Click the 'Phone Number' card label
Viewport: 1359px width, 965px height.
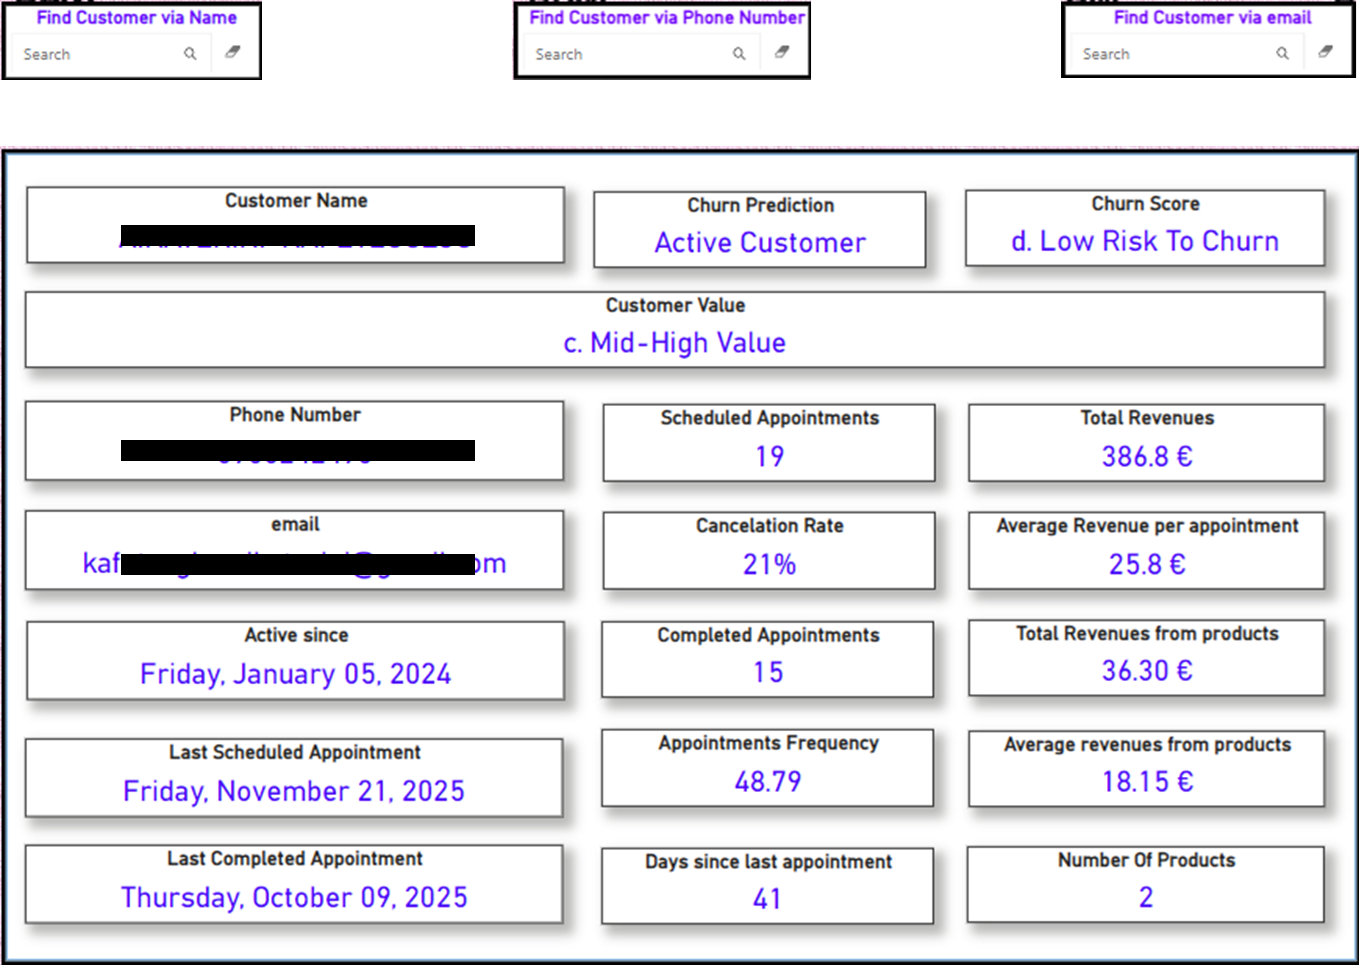click(x=295, y=415)
